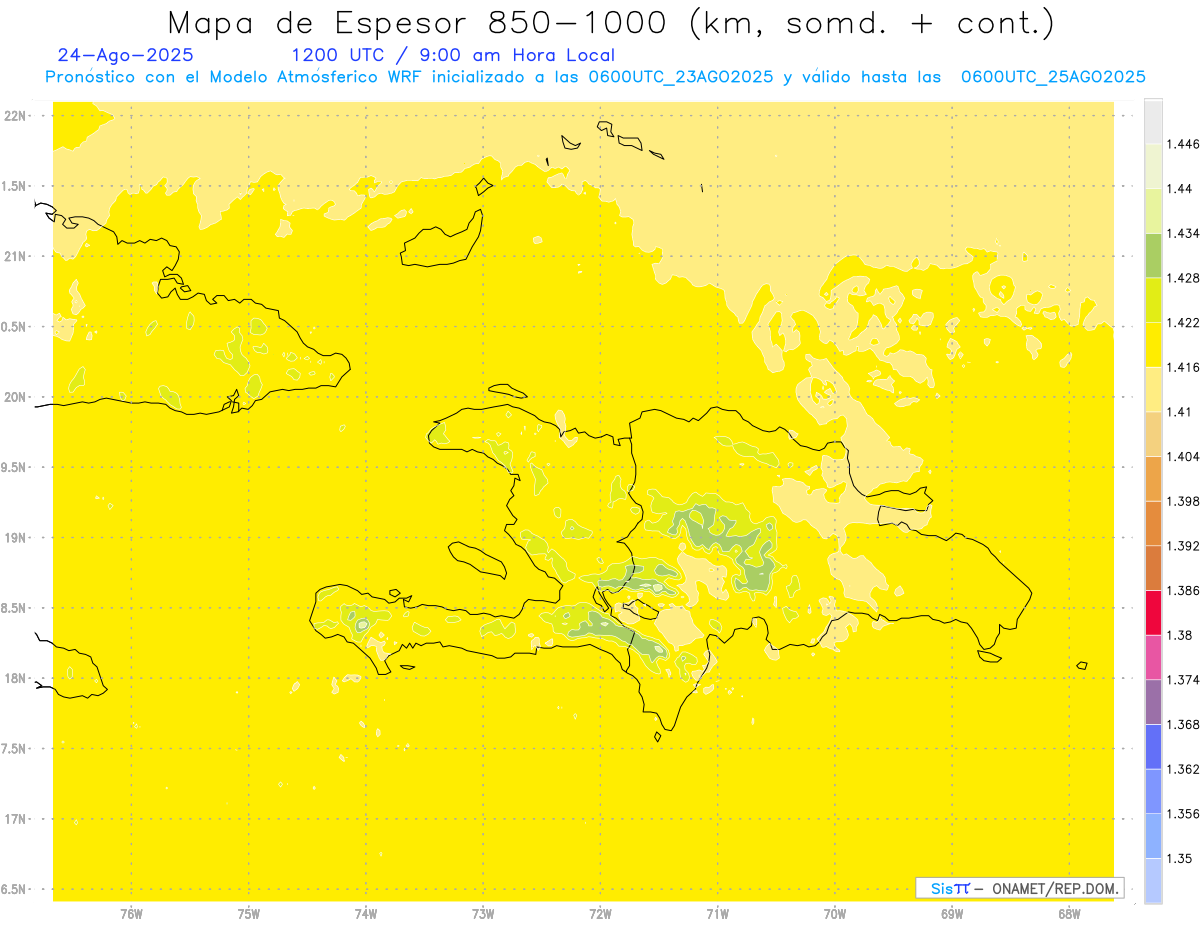Select the legend value '1.362'
Viewport: 1200px width, 927px height.
(x=1185, y=769)
